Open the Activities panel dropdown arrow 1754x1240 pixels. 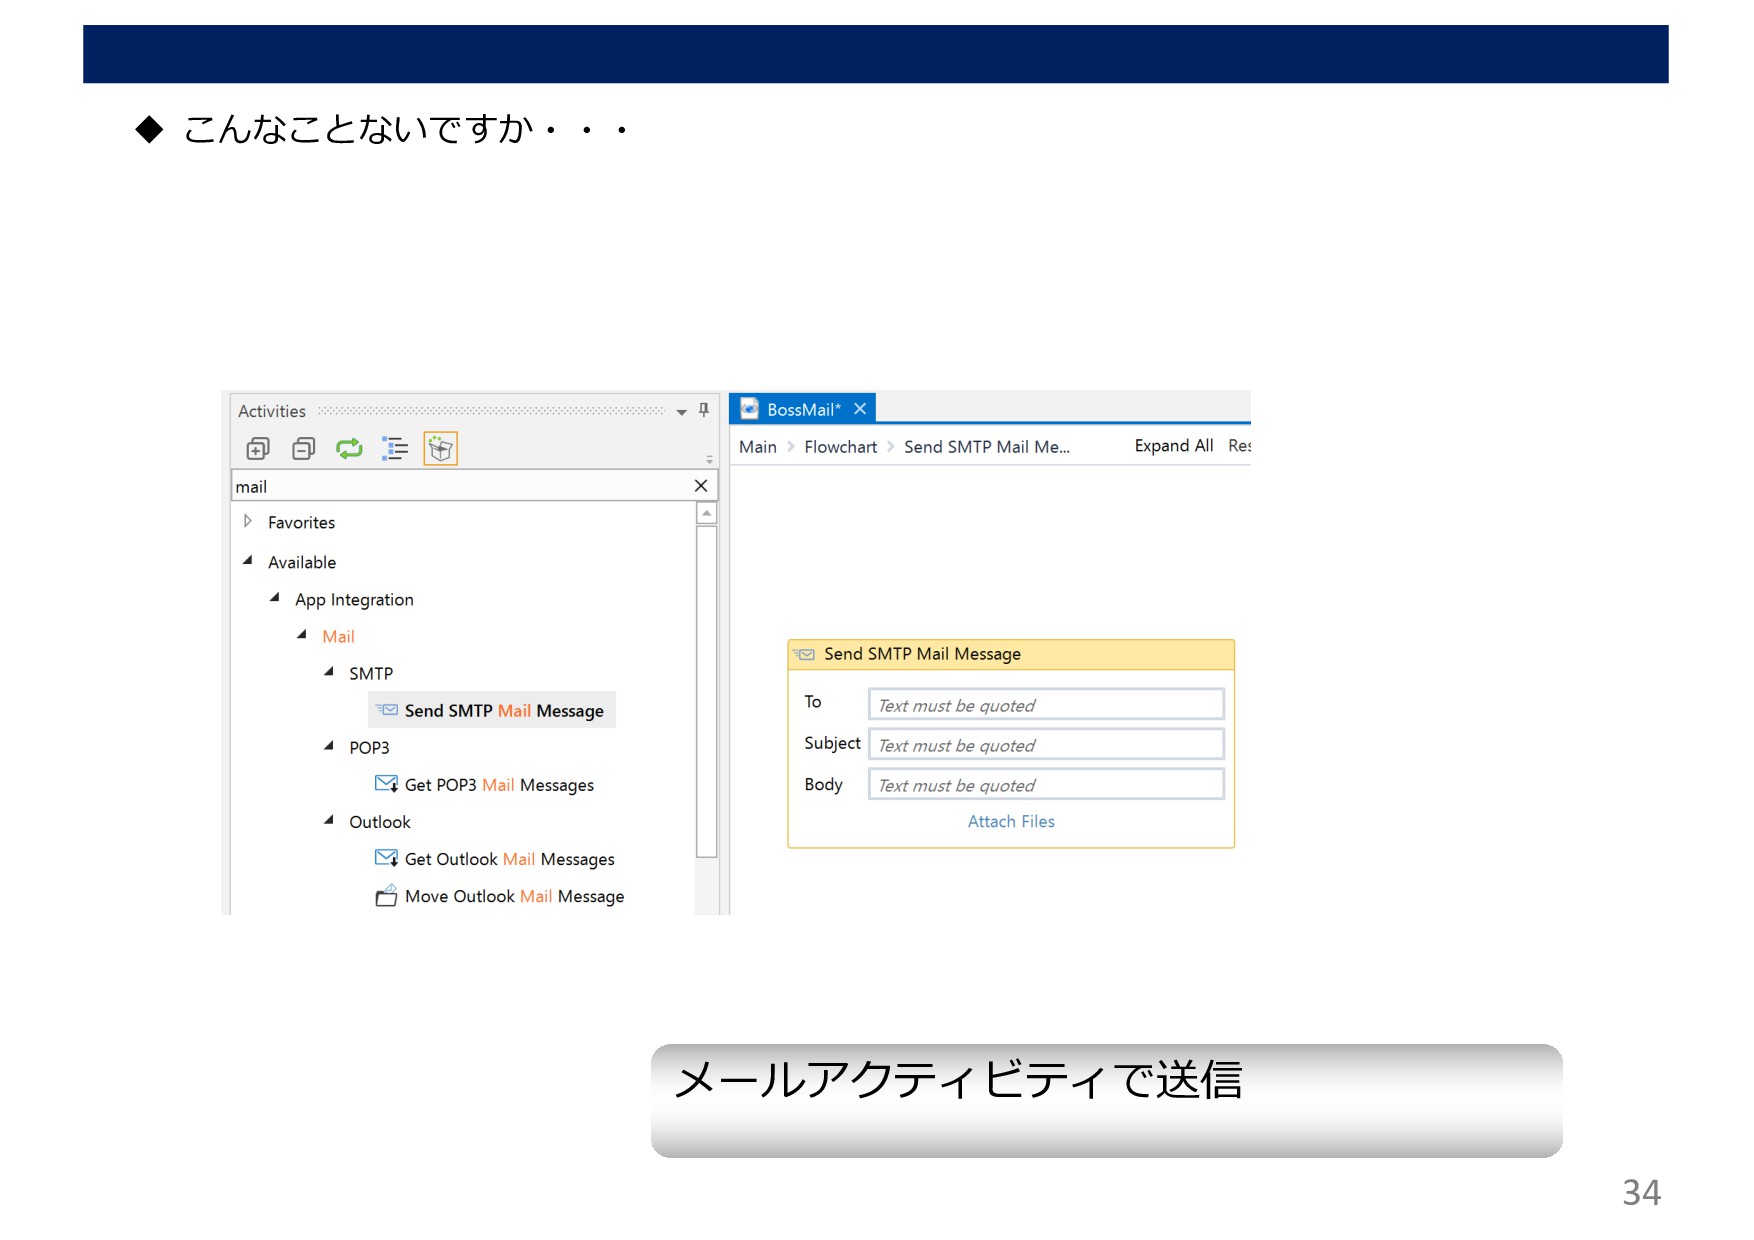point(681,412)
